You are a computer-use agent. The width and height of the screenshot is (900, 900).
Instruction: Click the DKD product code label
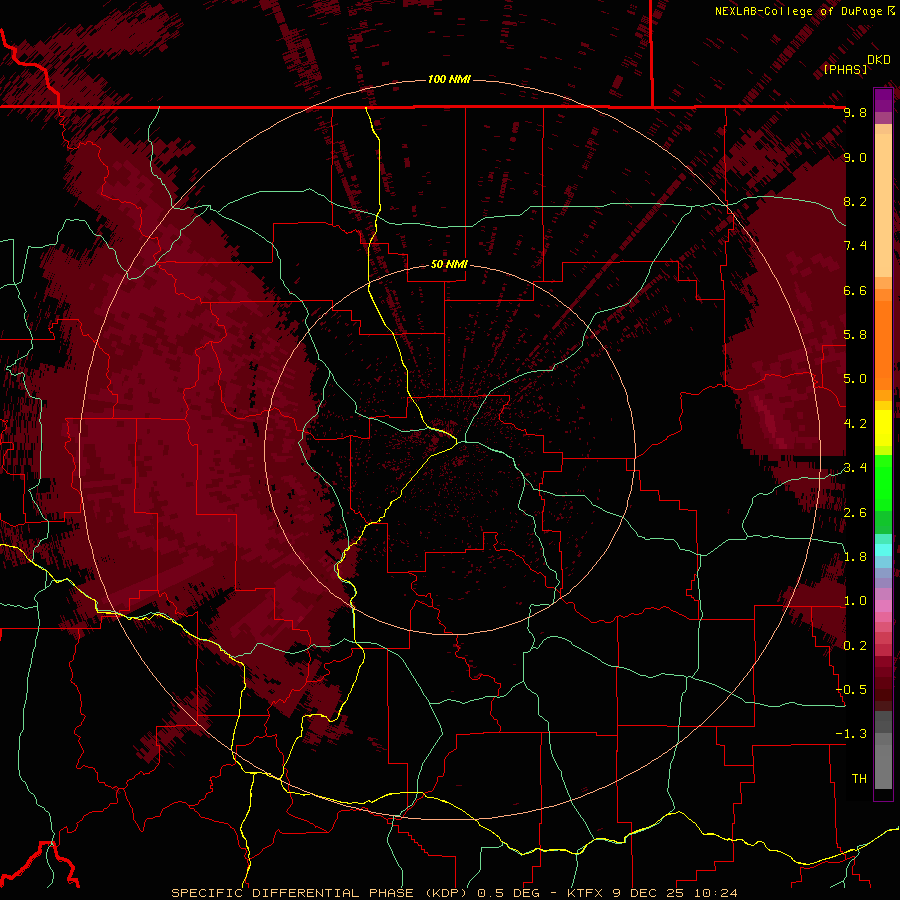pos(879,60)
